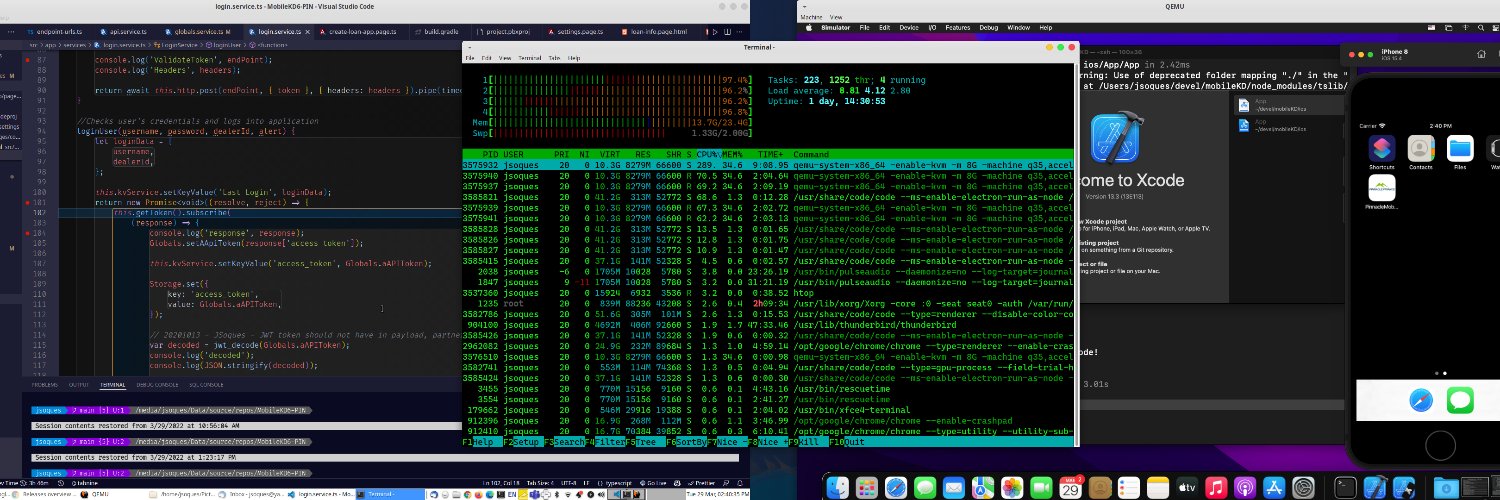Screen dimensions: 1500x500
Task: Click F6 SortBy in htop footer
Action: point(686,441)
